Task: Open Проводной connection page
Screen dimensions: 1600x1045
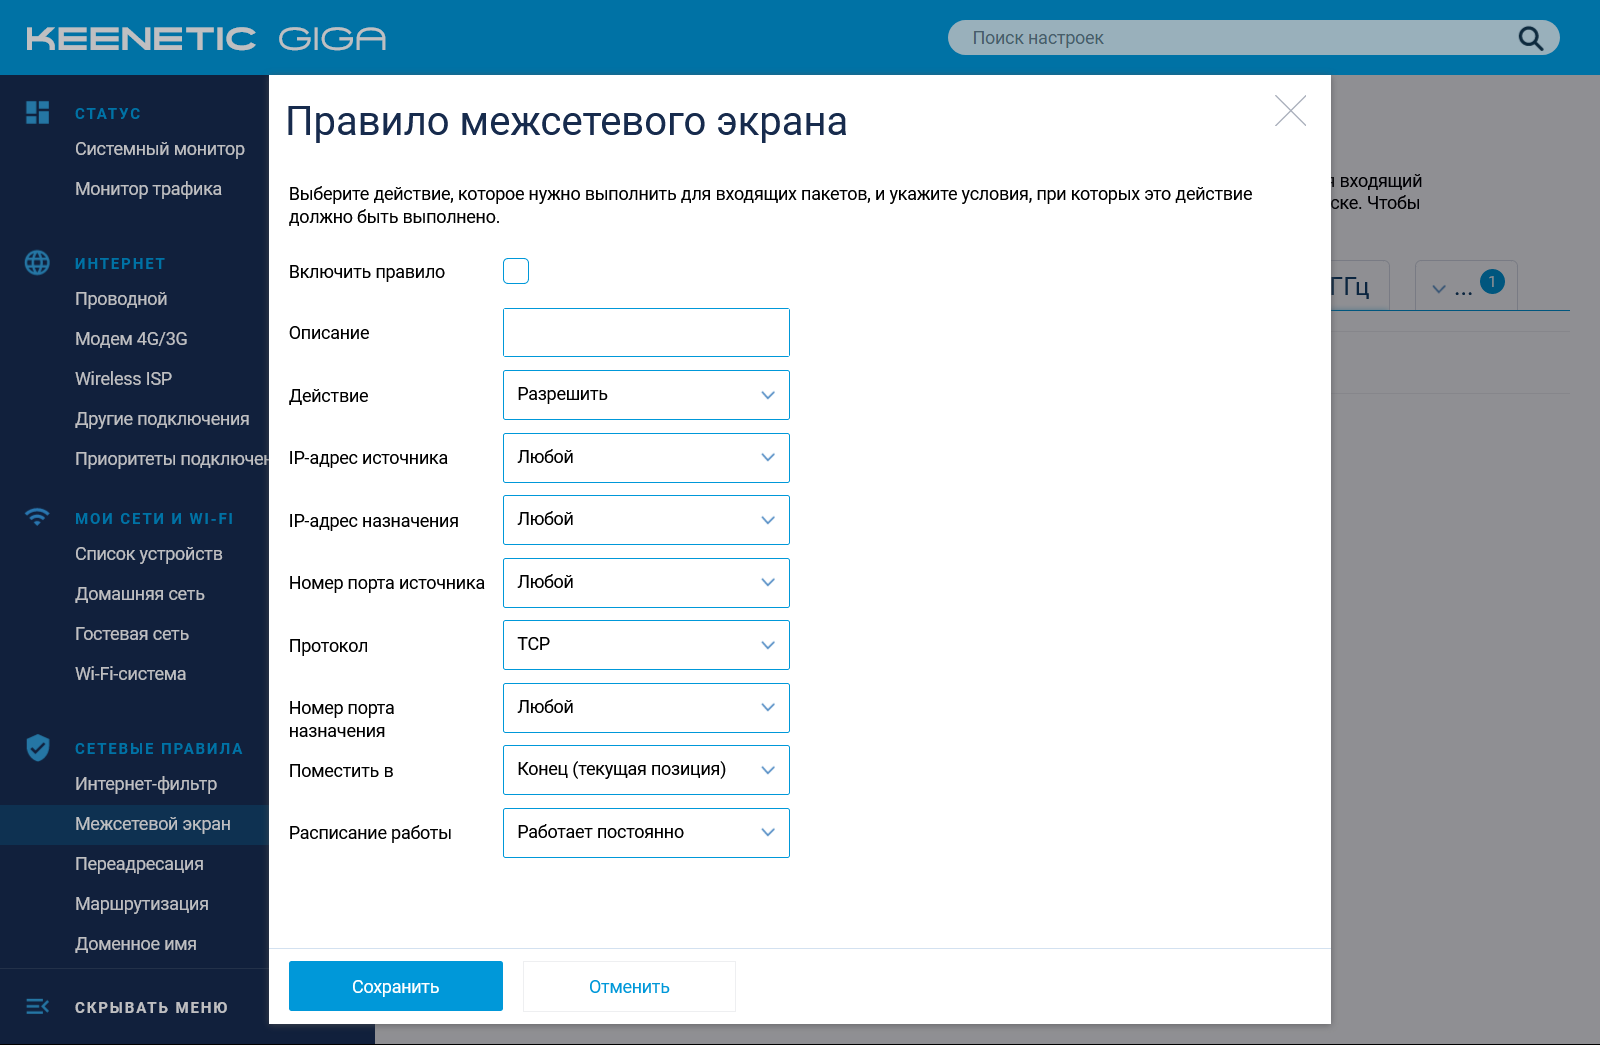Action: pyautogui.click(x=121, y=299)
